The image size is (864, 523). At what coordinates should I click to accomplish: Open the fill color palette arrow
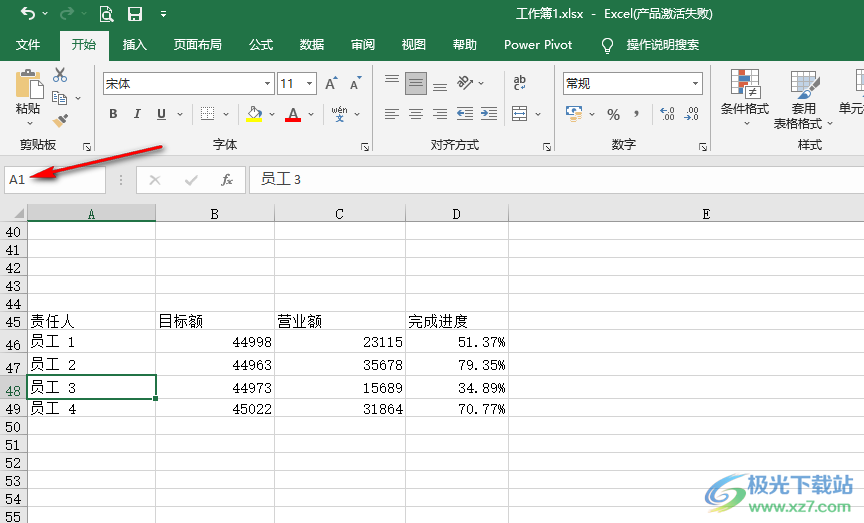pos(272,114)
